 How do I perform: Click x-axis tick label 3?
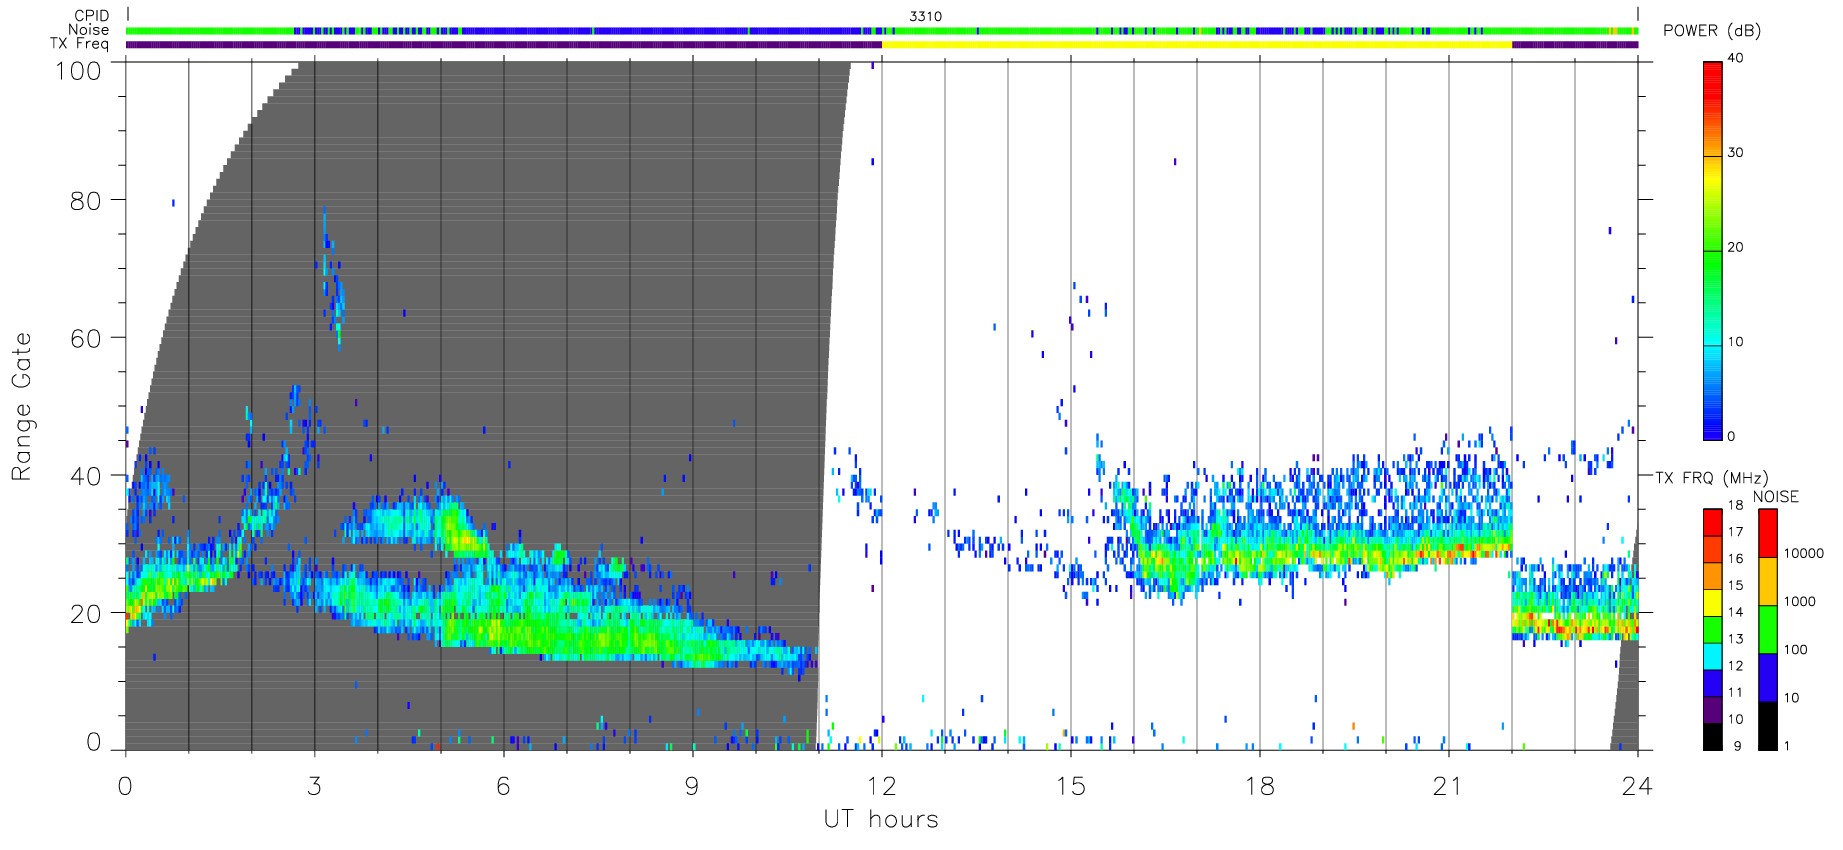tap(314, 787)
